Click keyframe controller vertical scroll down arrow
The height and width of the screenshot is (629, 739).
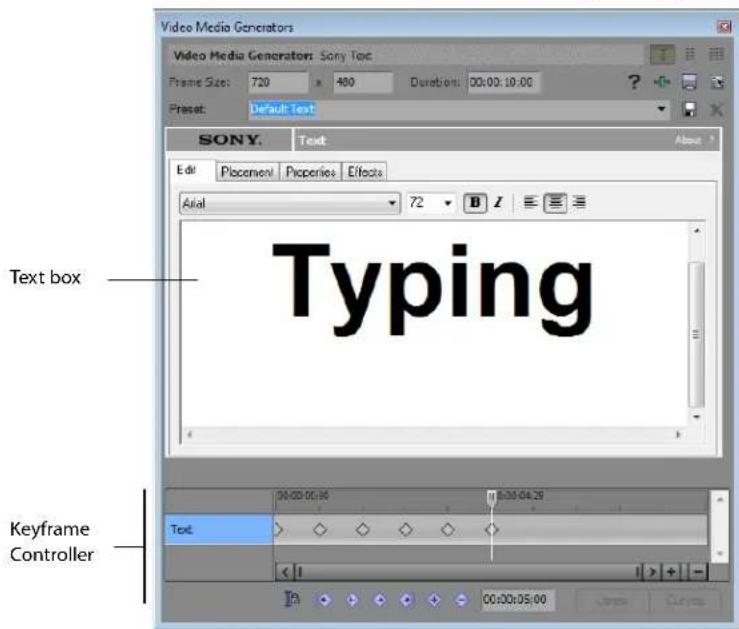coord(720,553)
